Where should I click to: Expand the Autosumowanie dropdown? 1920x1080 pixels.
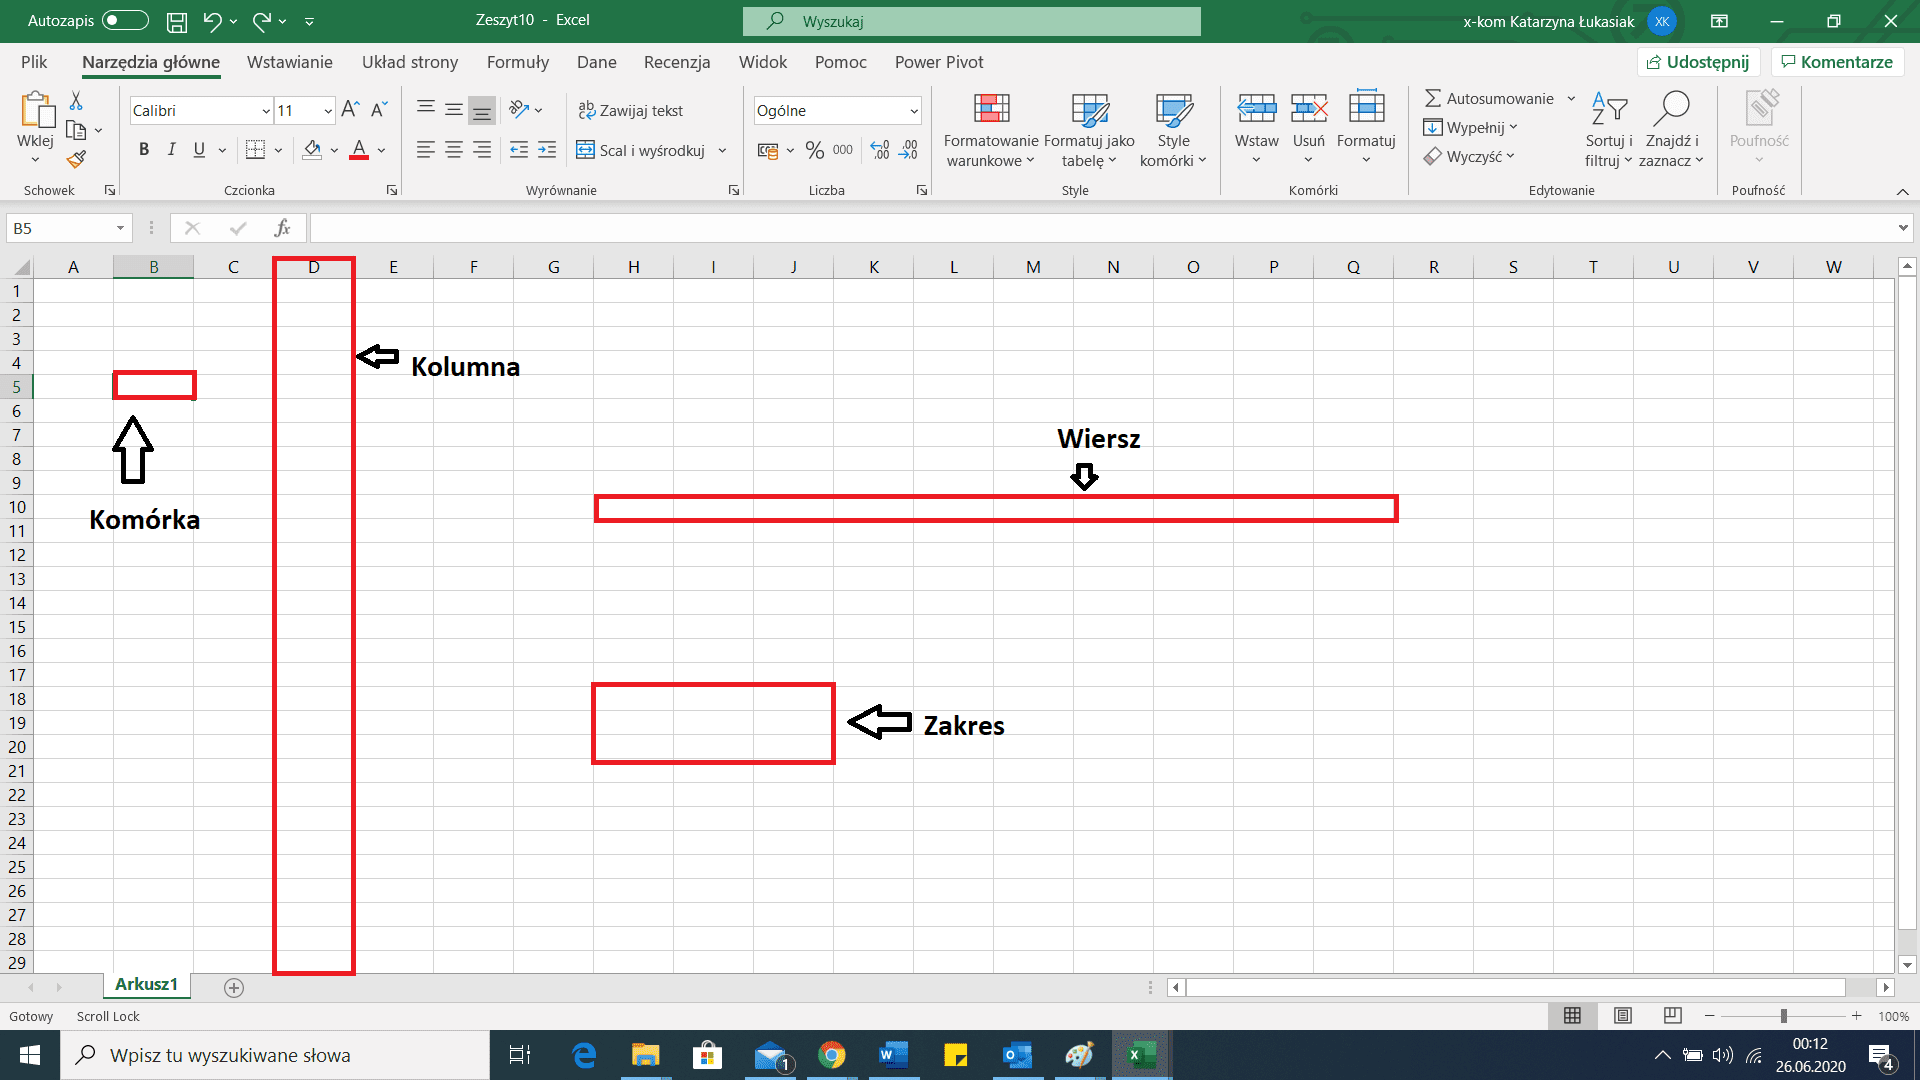[1571, 98]
